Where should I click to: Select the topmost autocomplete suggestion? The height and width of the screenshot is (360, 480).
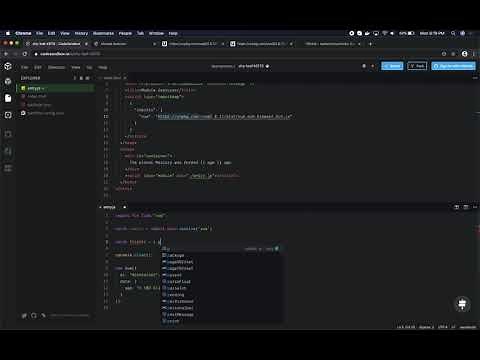[x=222, y=249]
